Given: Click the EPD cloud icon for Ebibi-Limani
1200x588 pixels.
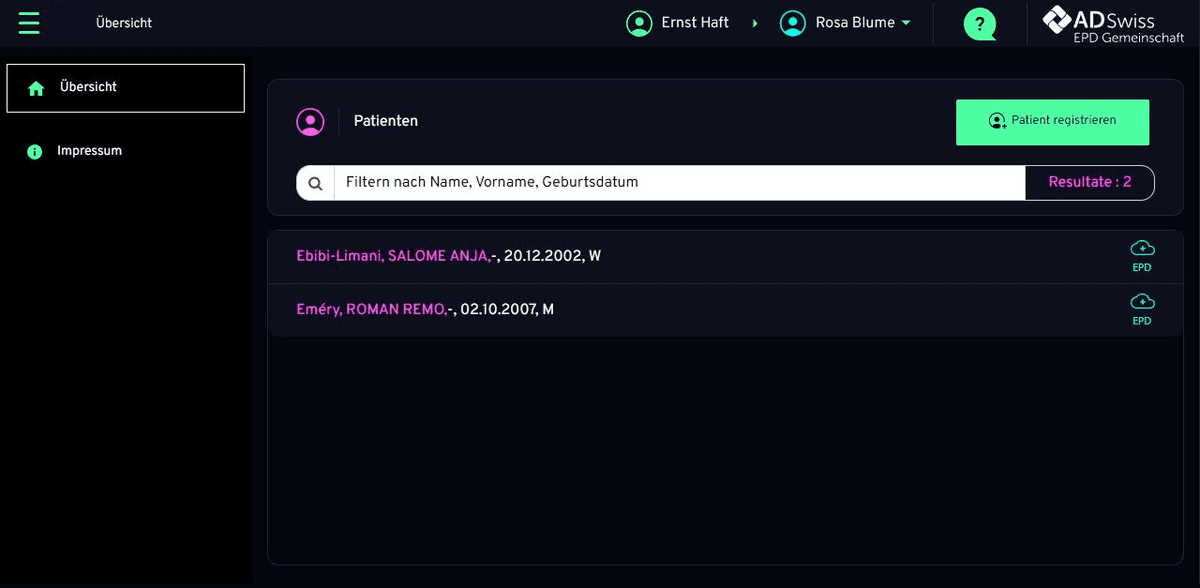Looking at the screenshot, I should (1142, 248).
